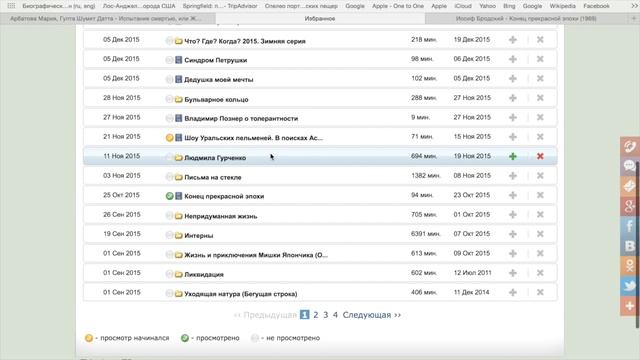Screen dimensions: 640x360
Task: Click plus icon in Бульварное кольцо row
Action: 513,98
